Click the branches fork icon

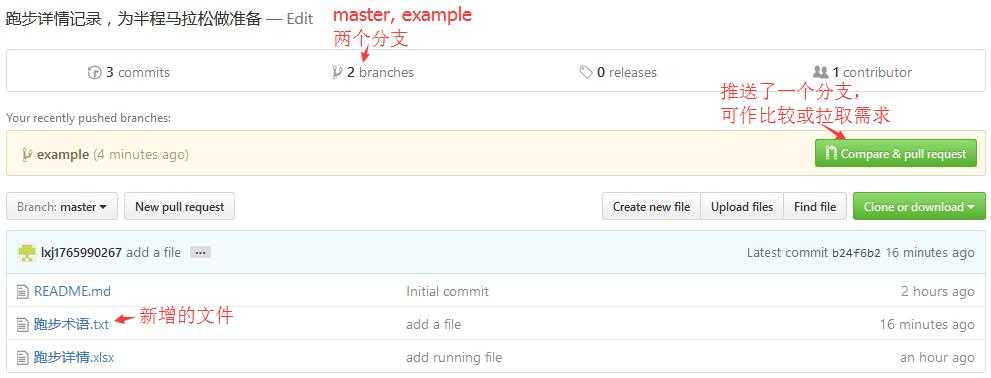[x=337, y=73]
